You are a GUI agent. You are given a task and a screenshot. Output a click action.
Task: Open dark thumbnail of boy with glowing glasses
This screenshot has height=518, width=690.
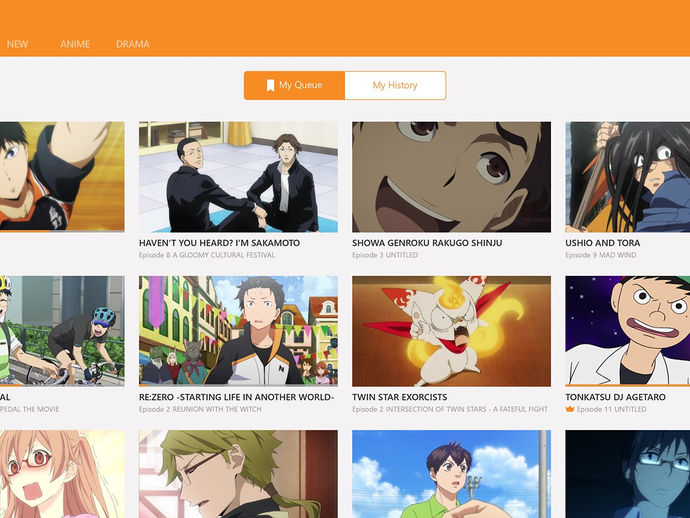pos(628,474)
